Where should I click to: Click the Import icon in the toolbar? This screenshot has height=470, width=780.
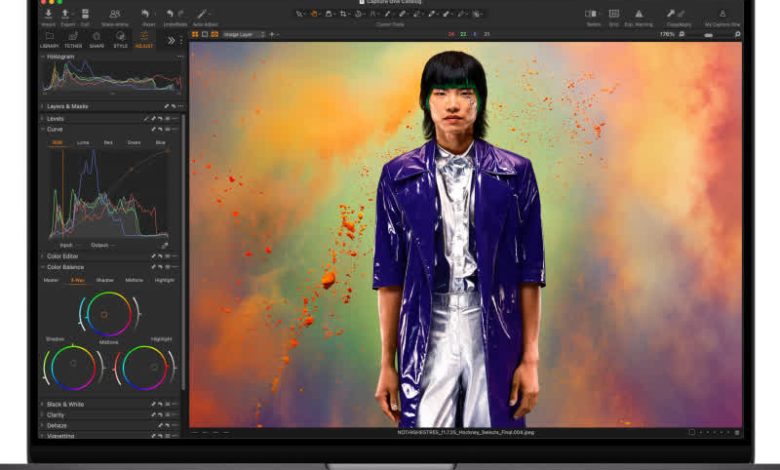[49, 14]
